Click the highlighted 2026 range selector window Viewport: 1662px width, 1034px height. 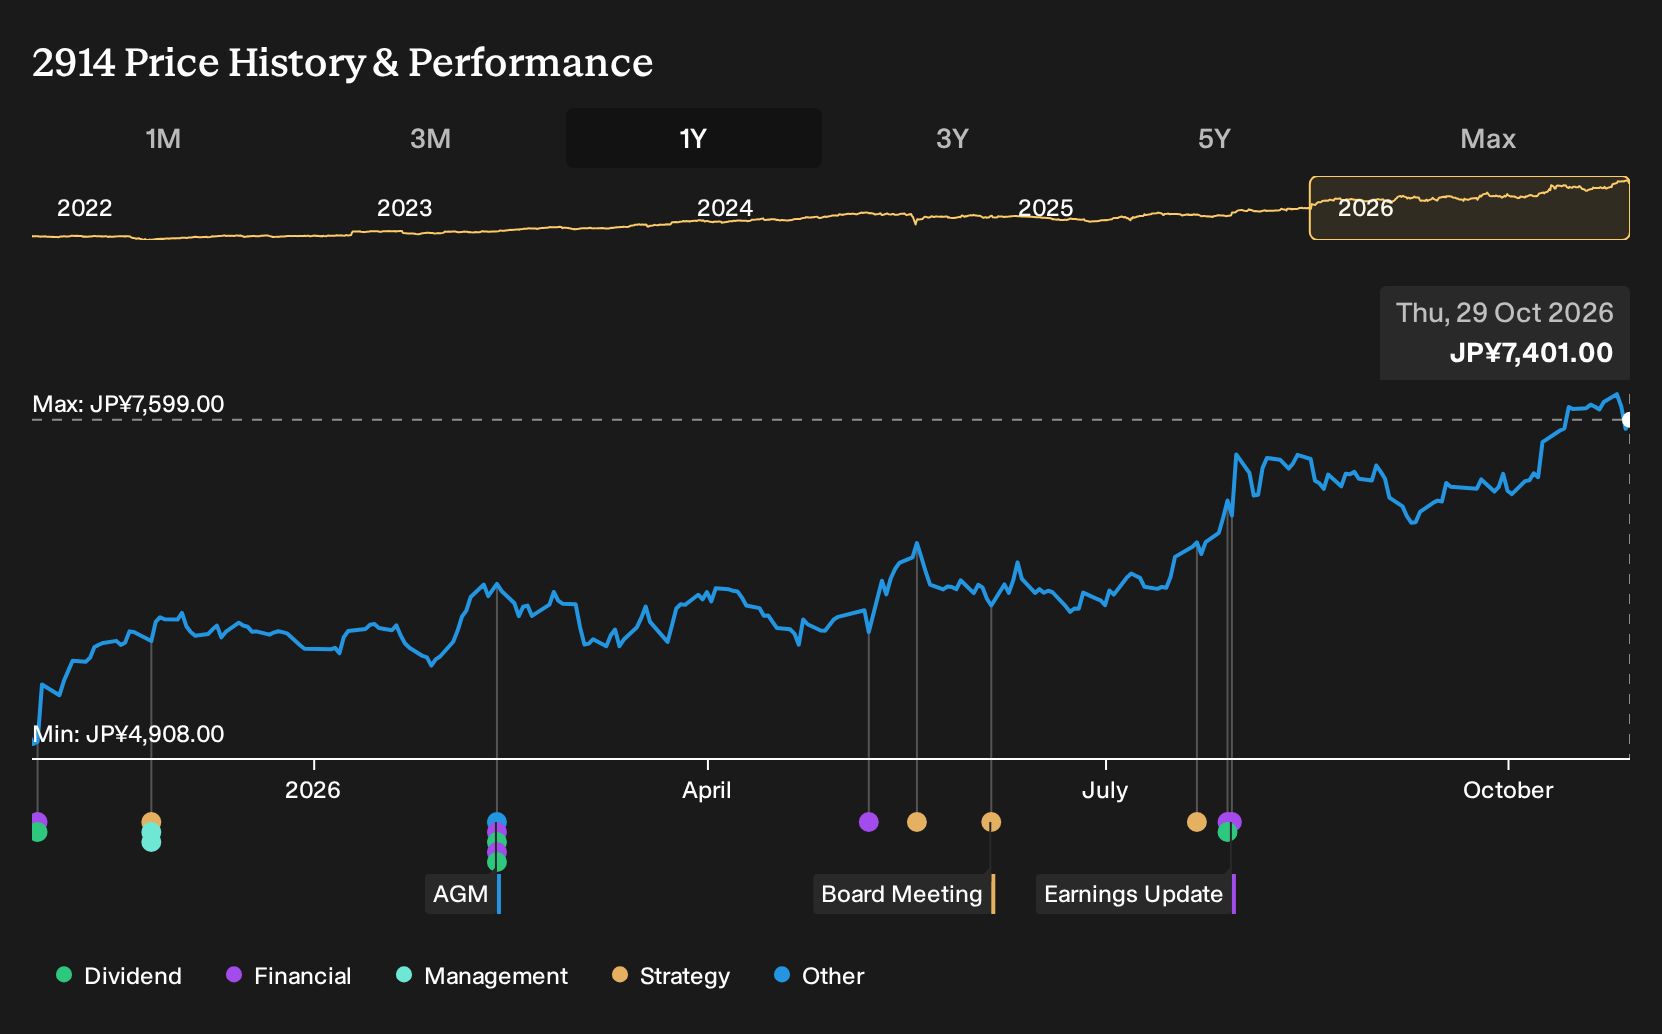(x=1469, y=208)
